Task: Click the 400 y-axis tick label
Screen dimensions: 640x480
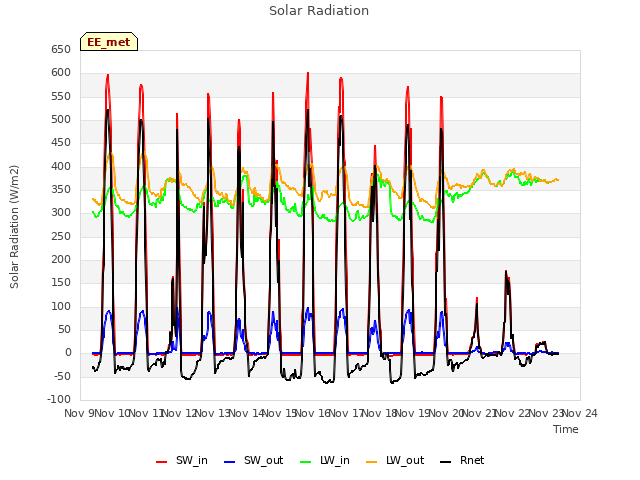Action: (x=61, y=167)
